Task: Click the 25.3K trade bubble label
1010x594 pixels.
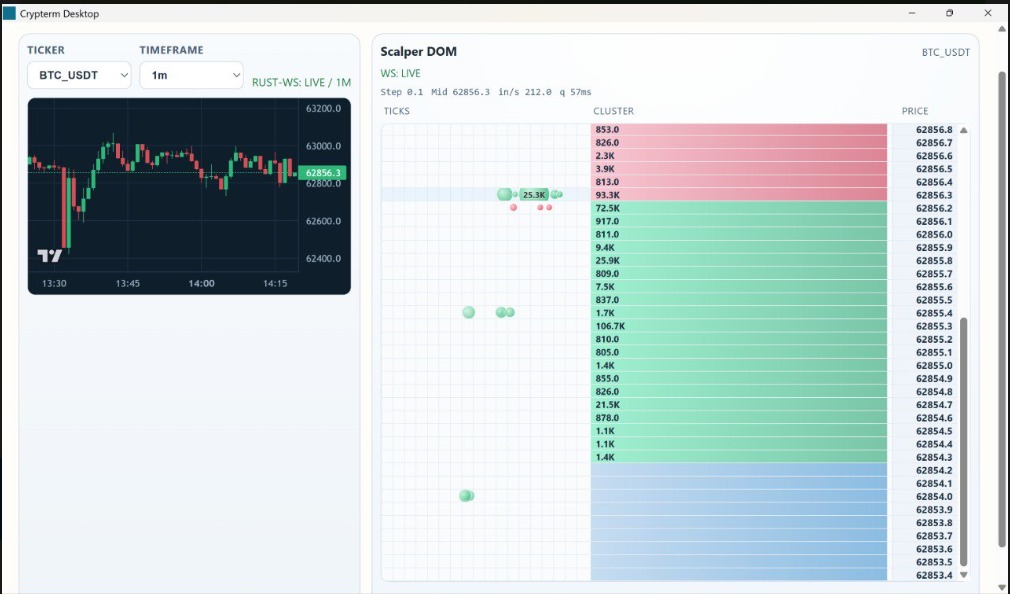Action: (x=534, y=195)
